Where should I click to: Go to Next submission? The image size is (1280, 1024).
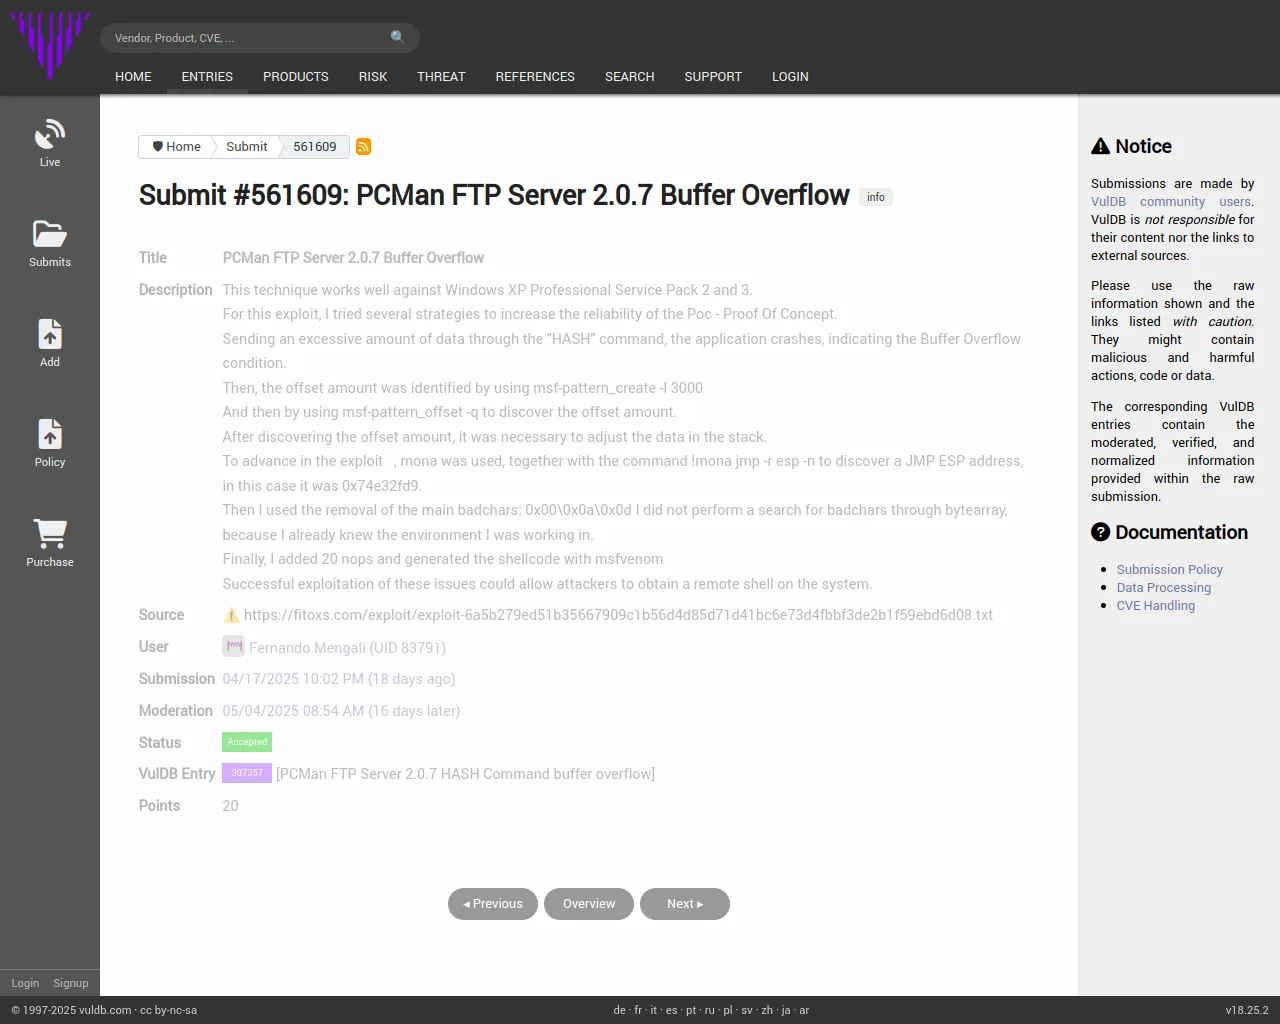(685, 904)
